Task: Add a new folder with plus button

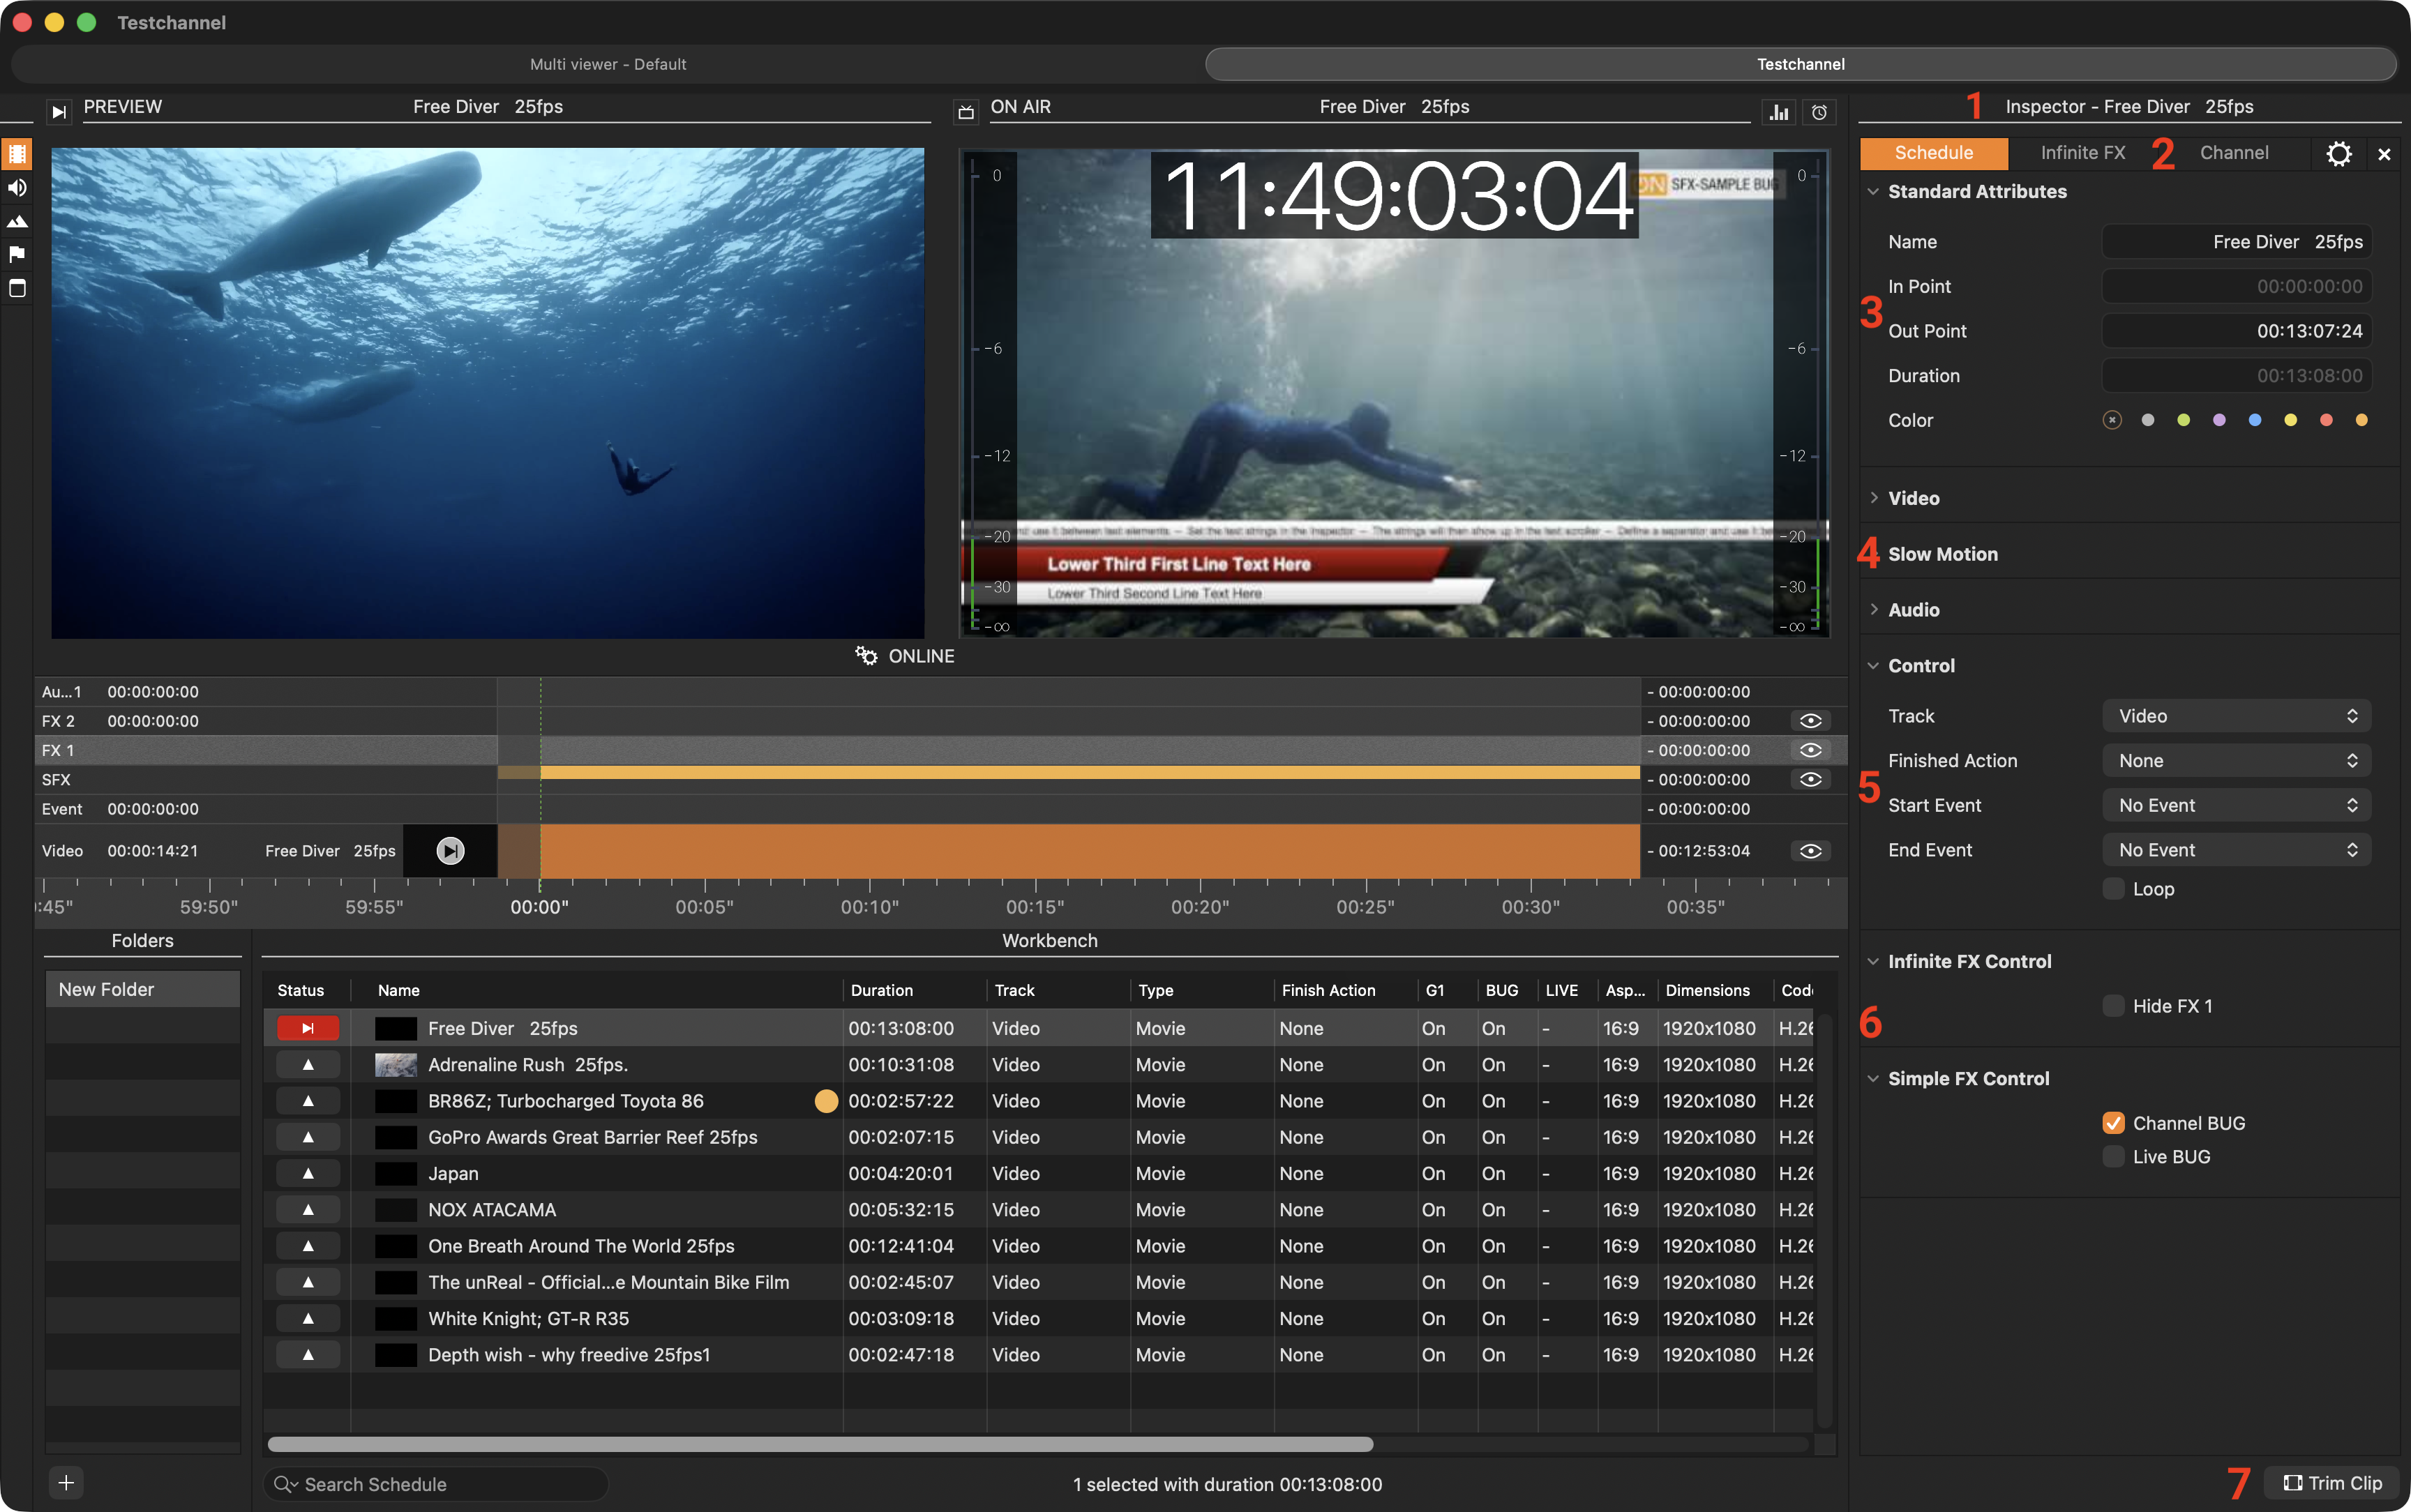Action: (66, 1483)
